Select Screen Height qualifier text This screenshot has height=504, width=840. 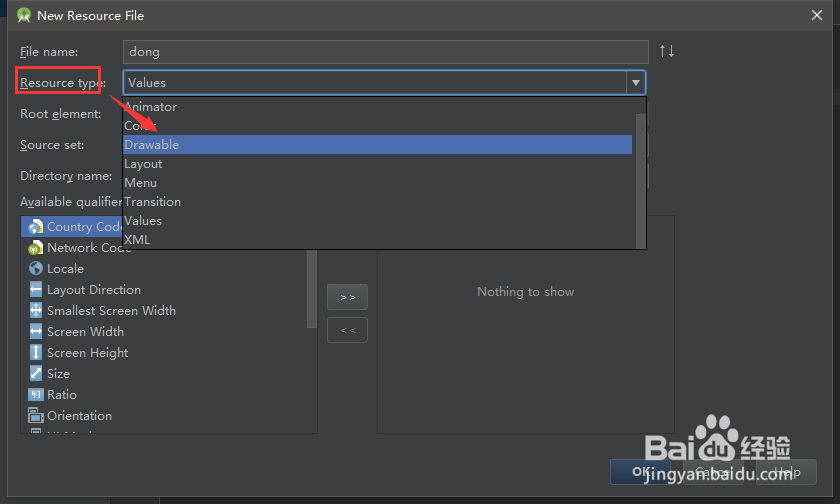pos(87,352)
